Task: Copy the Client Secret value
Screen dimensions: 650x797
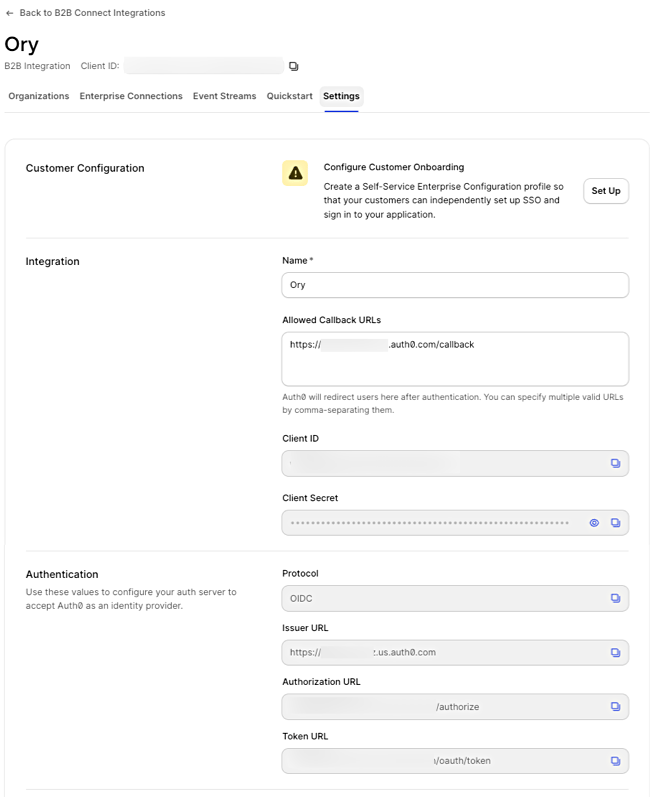Action: coord(615,523)
